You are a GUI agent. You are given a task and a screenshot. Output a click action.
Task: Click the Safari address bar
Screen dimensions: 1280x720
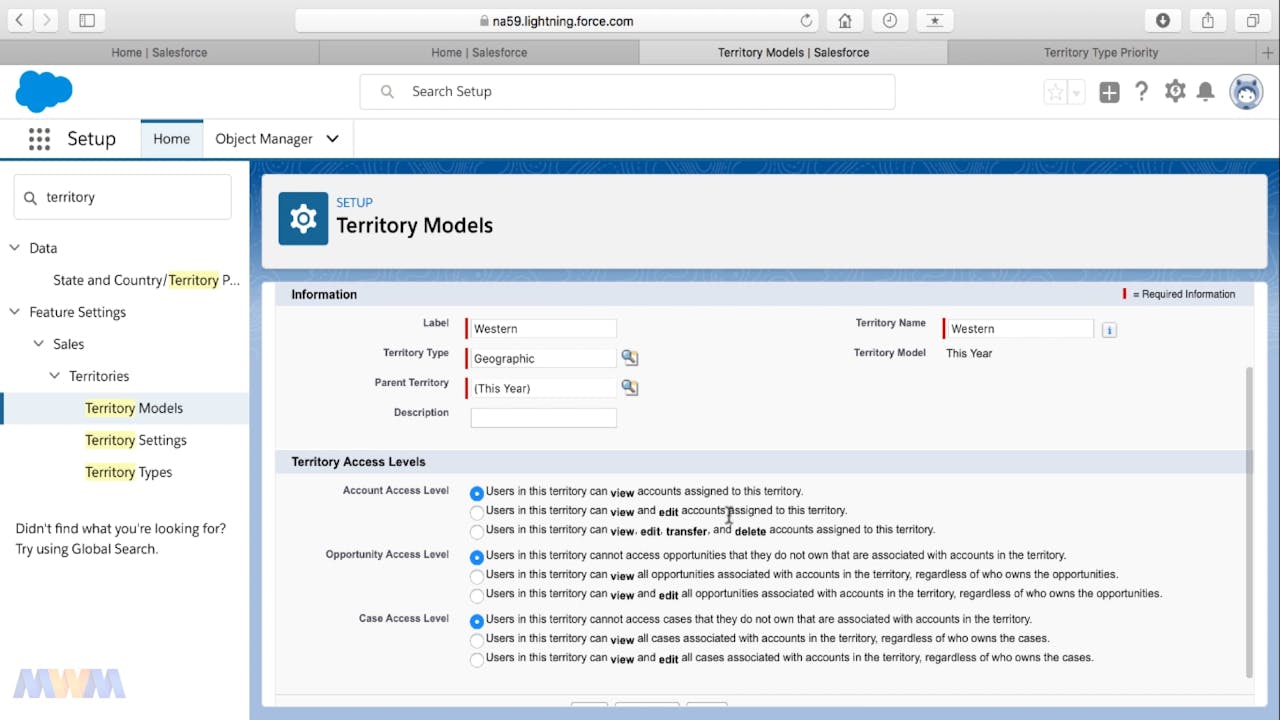(556, 20)
